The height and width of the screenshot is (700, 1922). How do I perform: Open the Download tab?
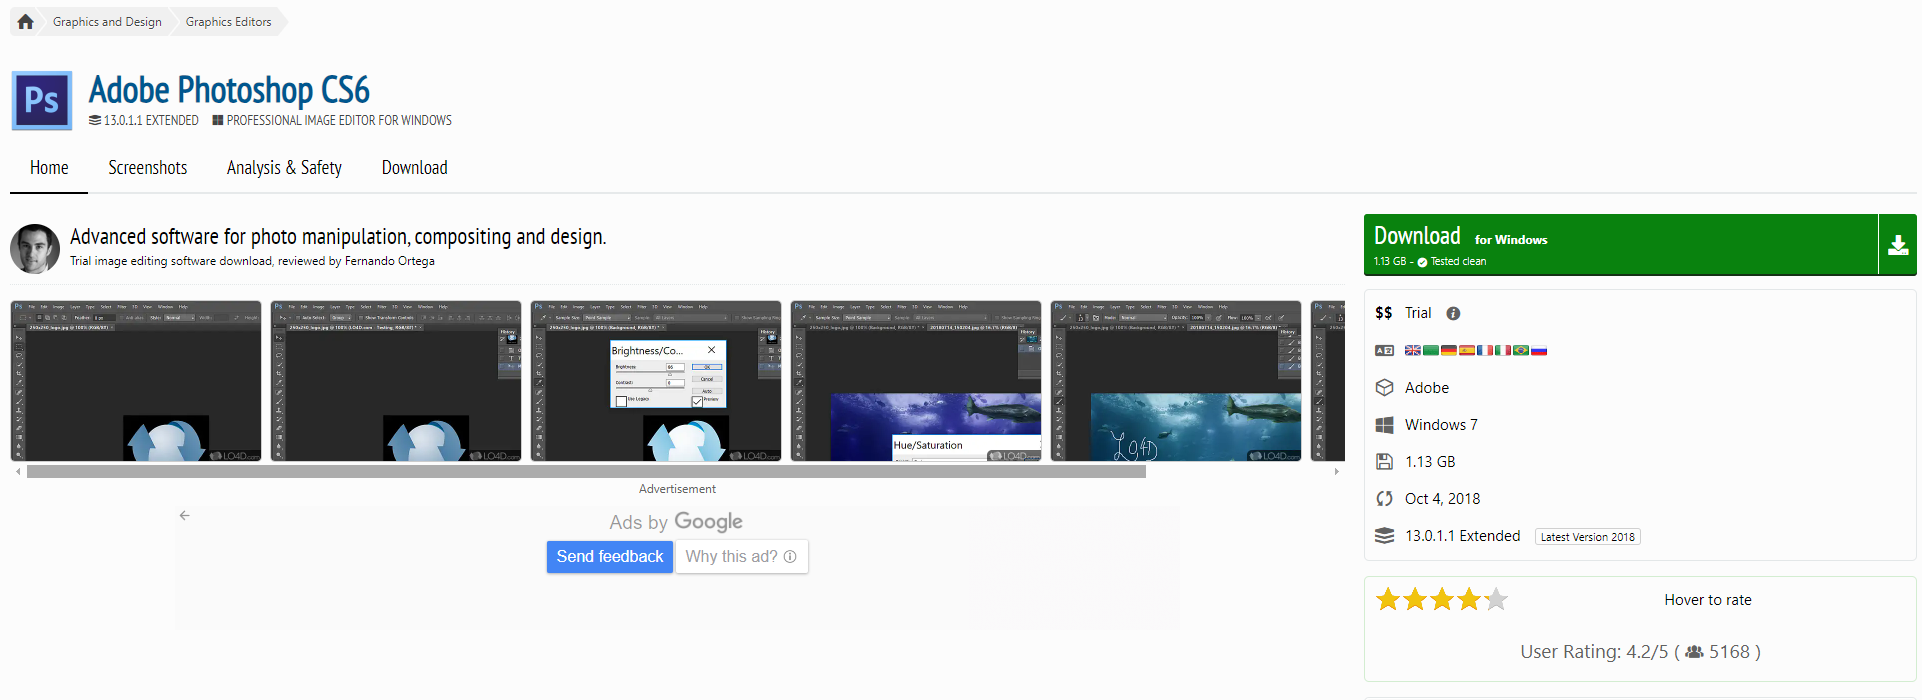point(415,168)
